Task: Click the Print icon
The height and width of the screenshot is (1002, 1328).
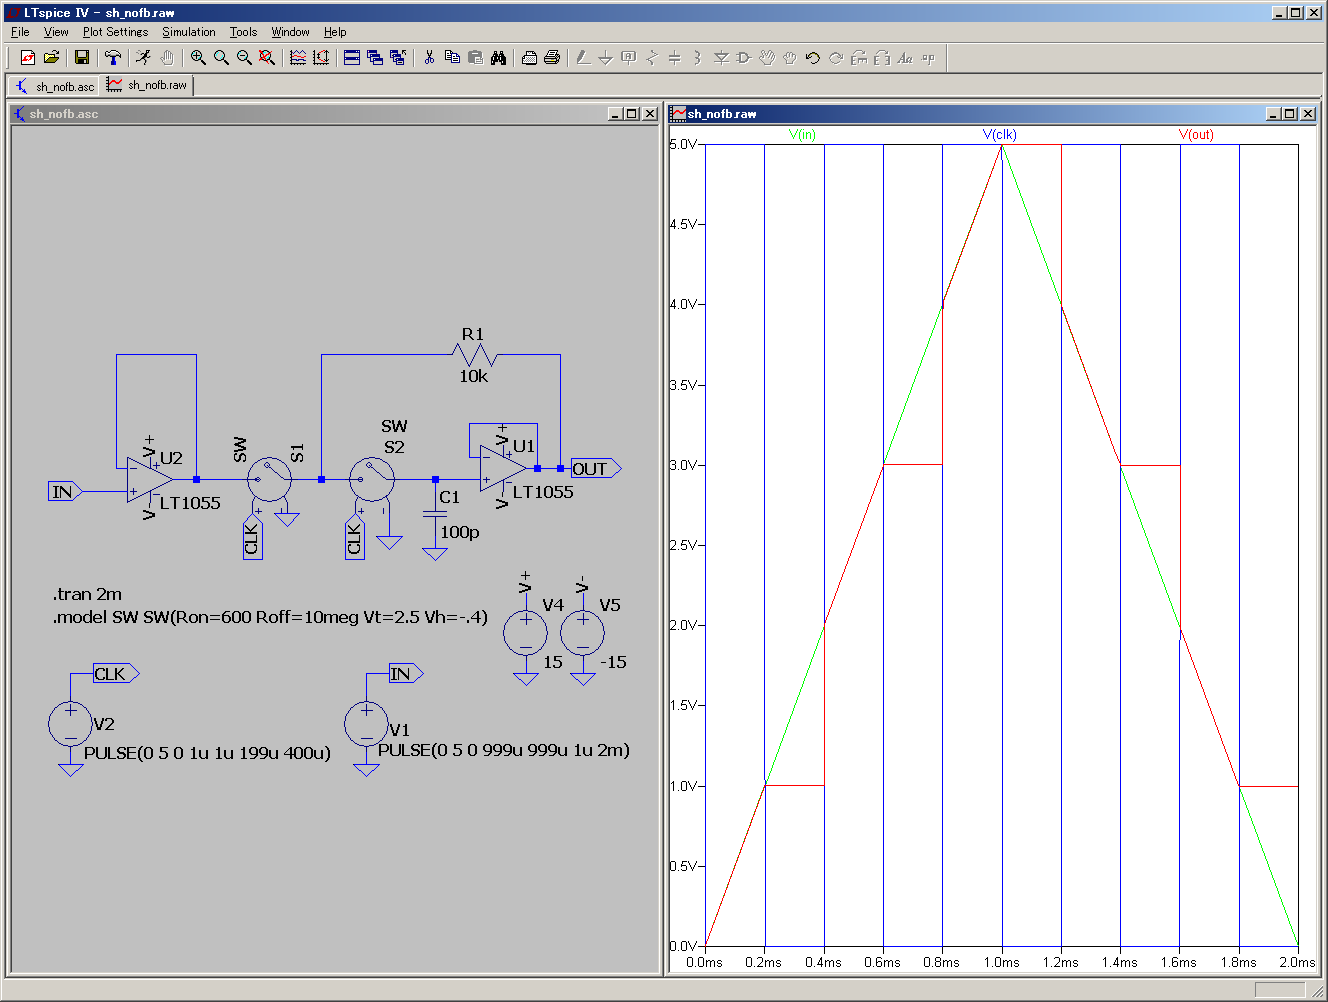Action: click(x=551, y=58)
